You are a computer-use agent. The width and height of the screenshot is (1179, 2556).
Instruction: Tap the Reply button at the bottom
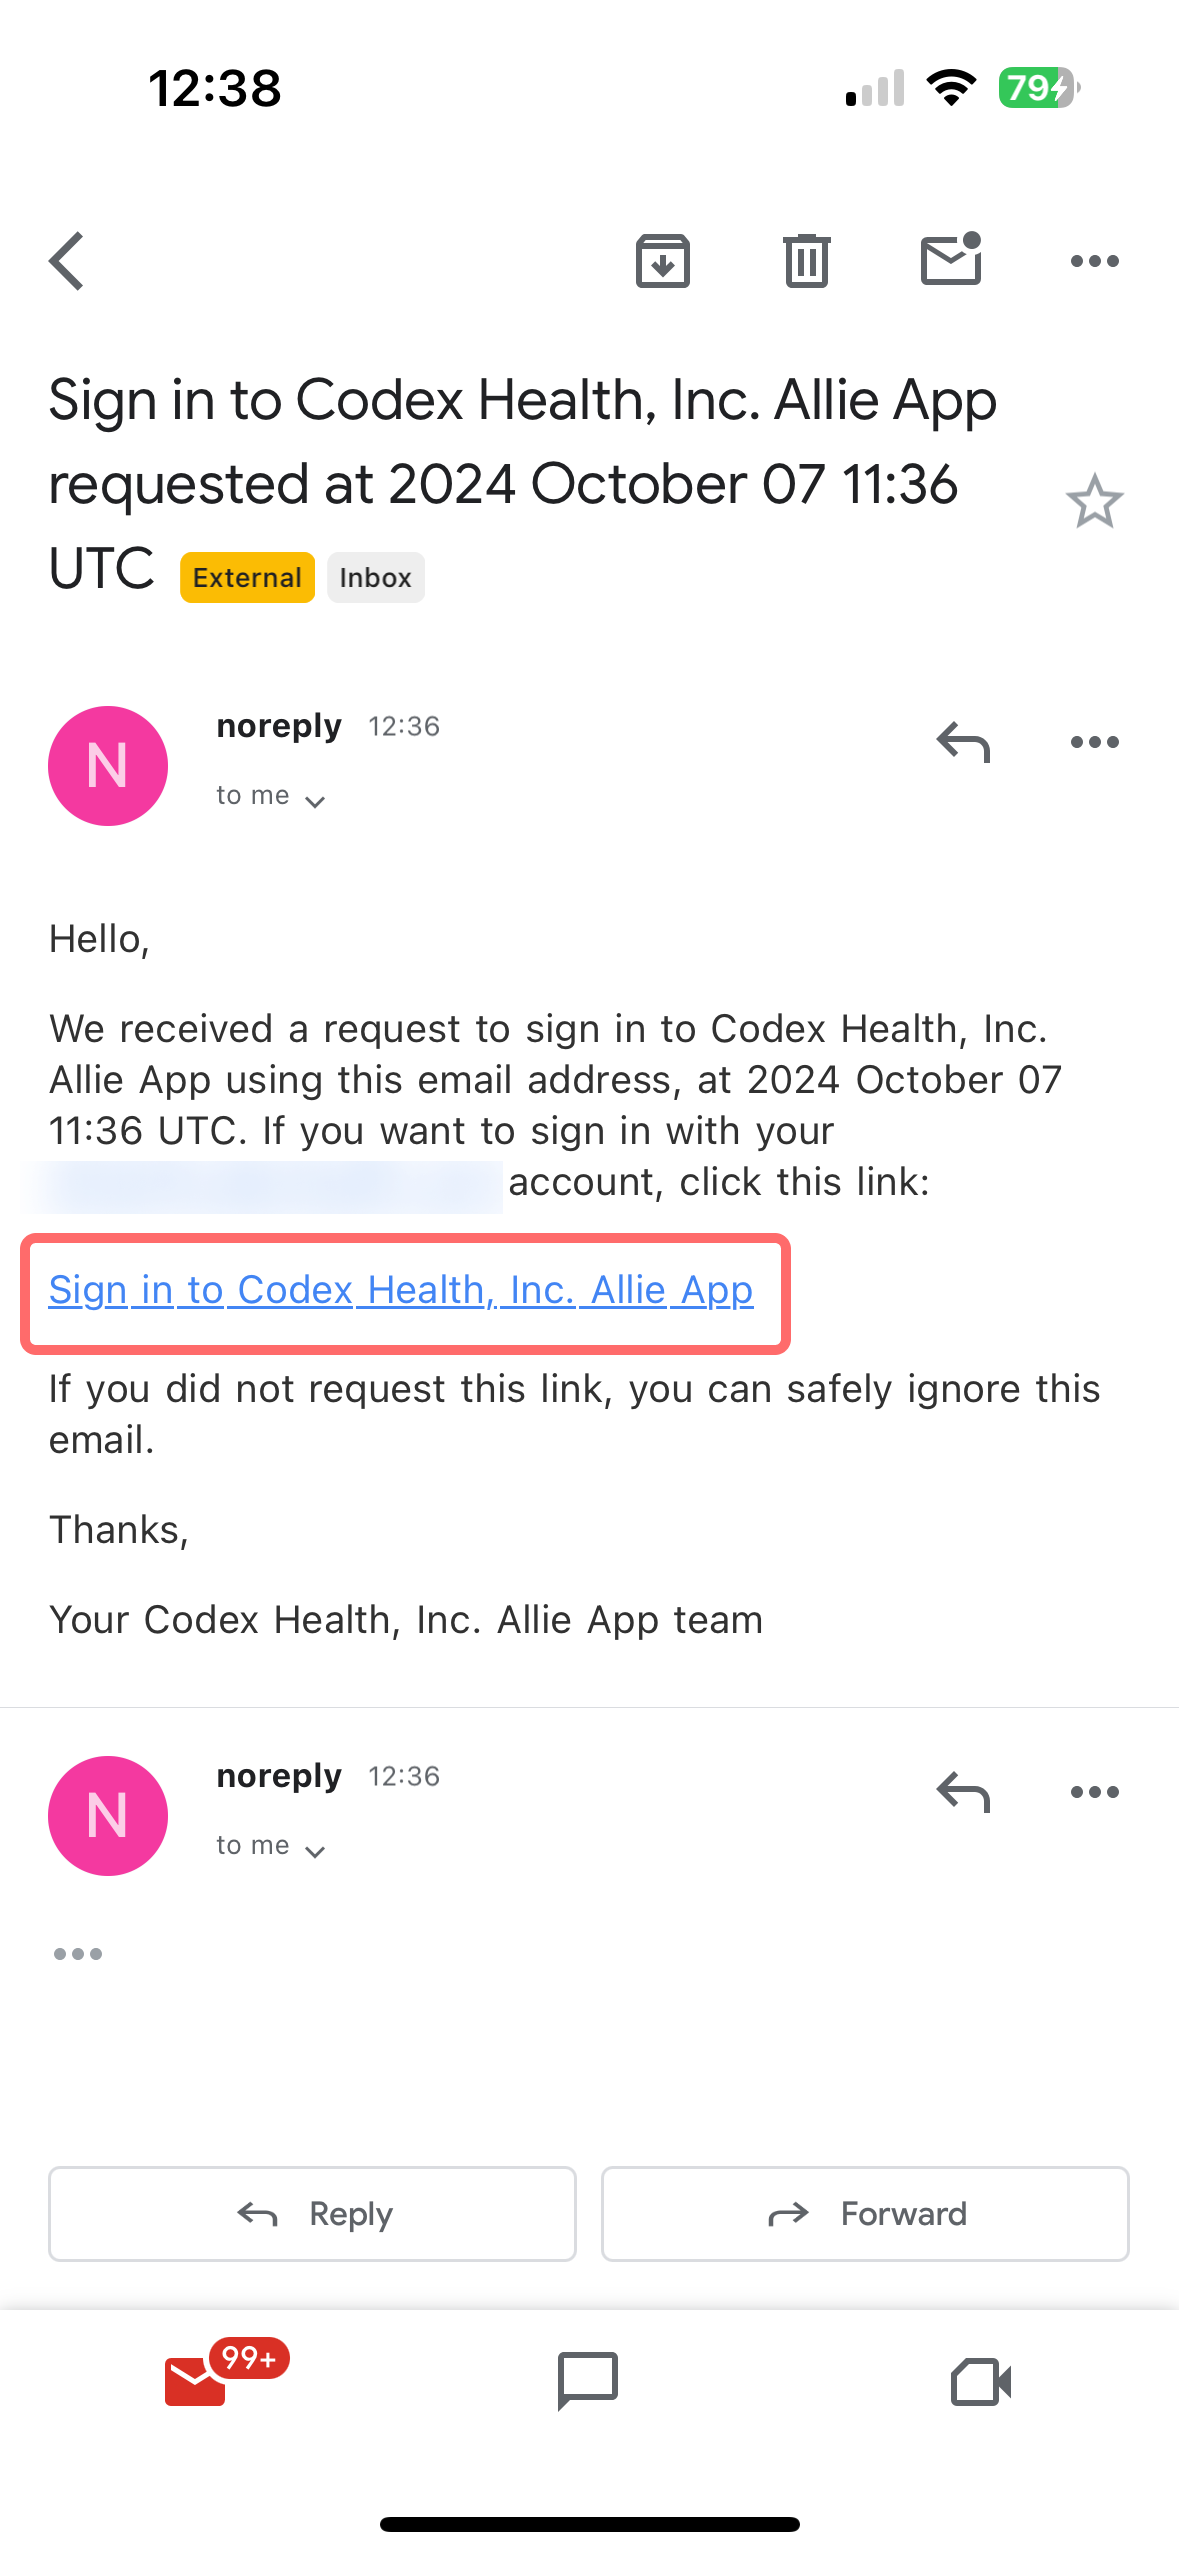coord(312,2214)
